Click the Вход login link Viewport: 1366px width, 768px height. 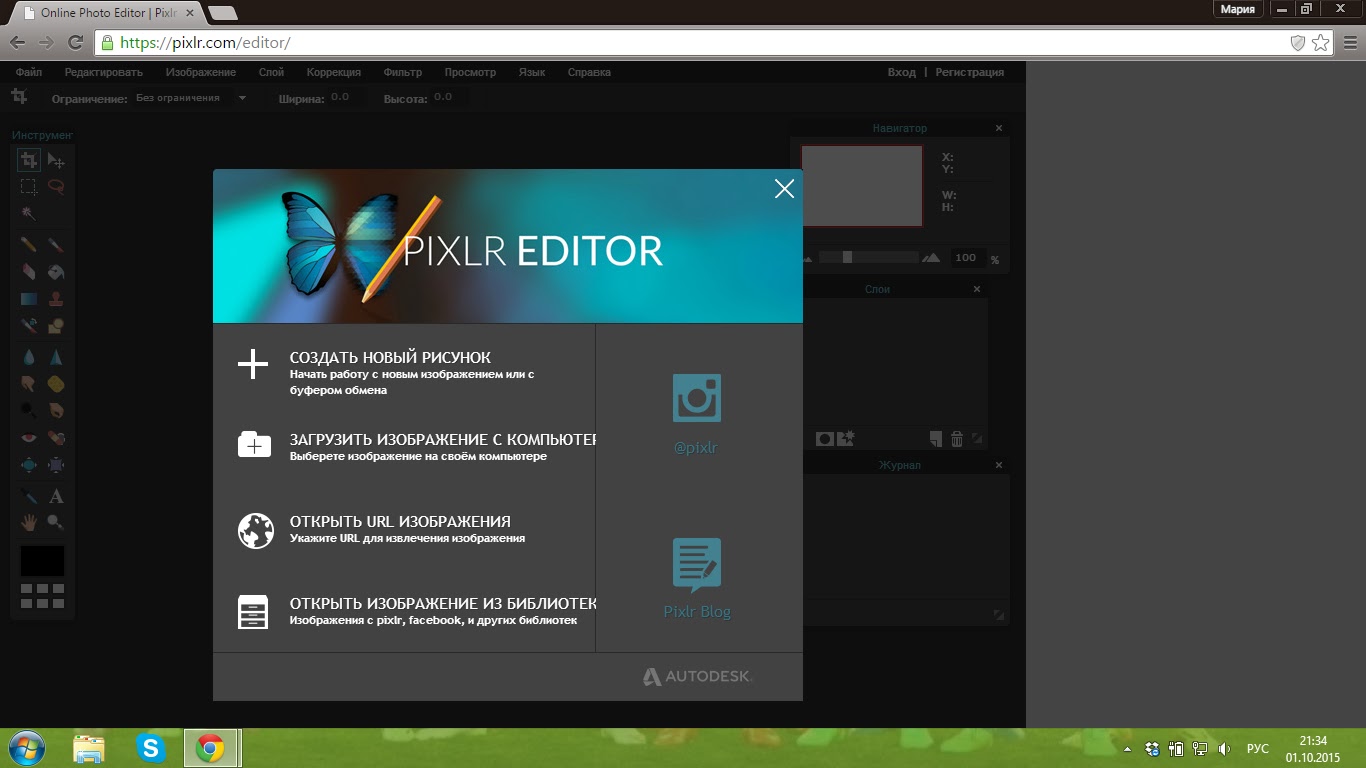click(x=901, y=72)
